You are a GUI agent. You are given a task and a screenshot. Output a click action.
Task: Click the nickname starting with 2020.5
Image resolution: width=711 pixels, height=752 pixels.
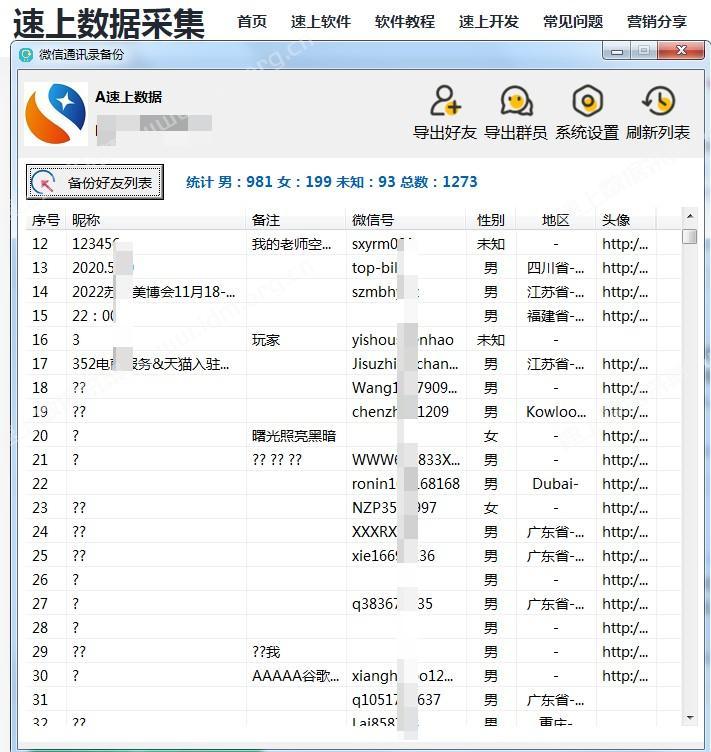pyautogui.click(x=93, y=268)
